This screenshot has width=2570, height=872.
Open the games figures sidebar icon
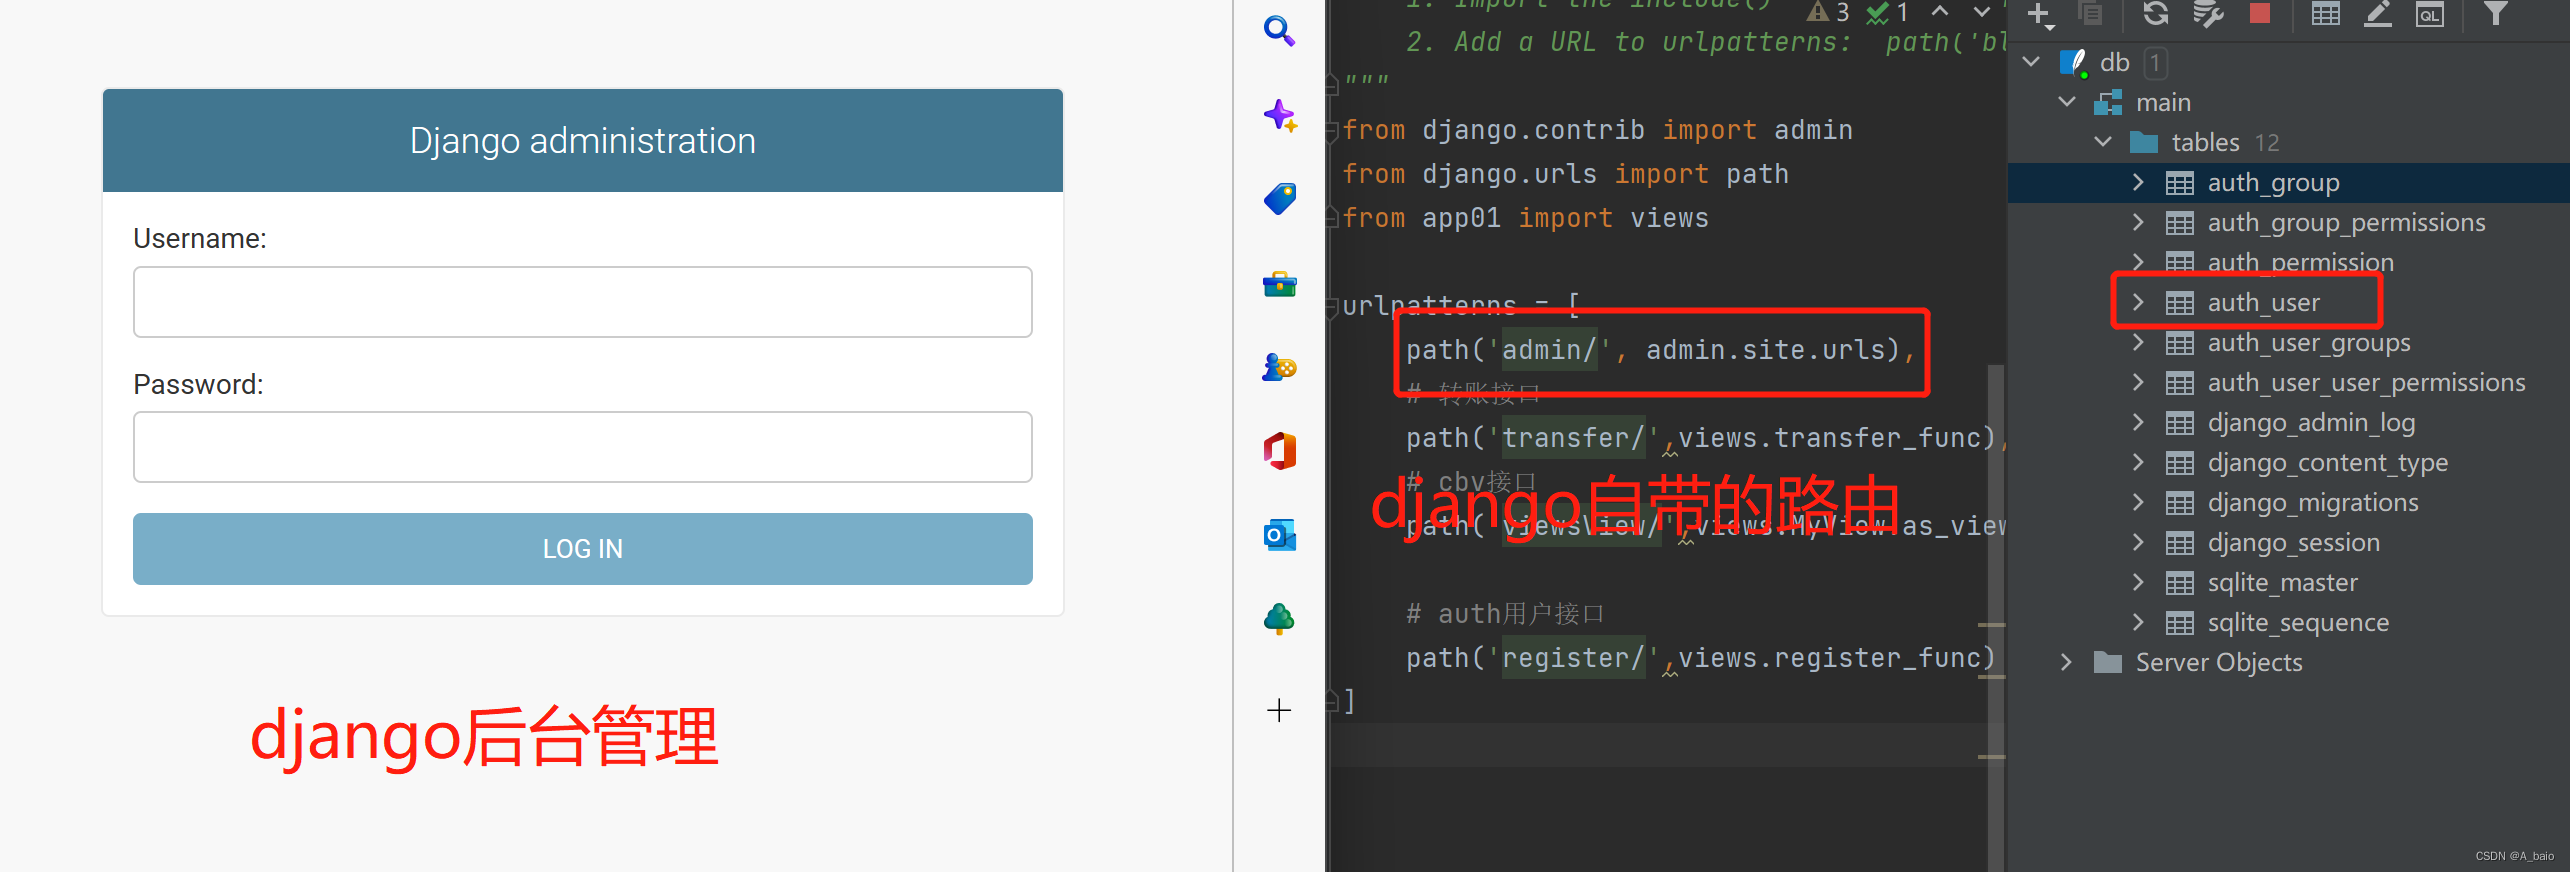click(1280, 367)
